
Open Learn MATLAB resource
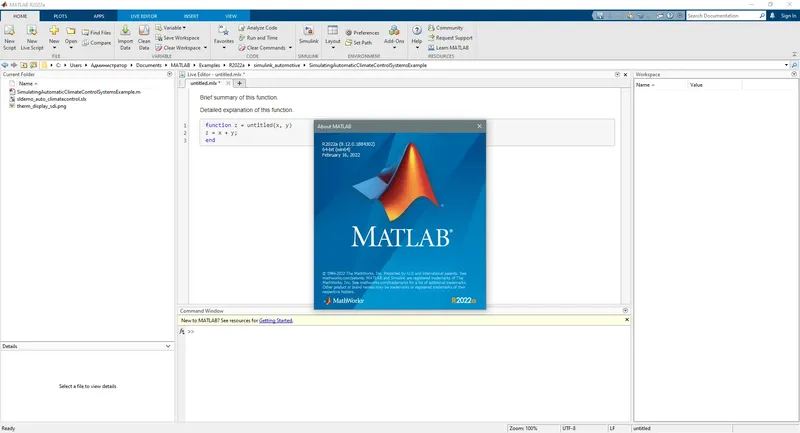click(x=448, y=47)
